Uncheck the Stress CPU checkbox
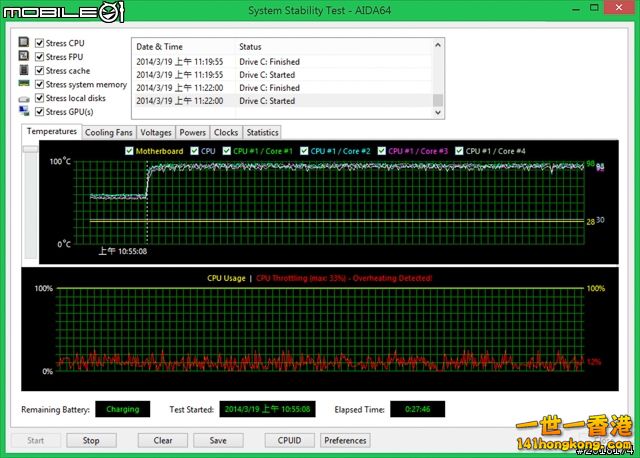 click(40, 43)
